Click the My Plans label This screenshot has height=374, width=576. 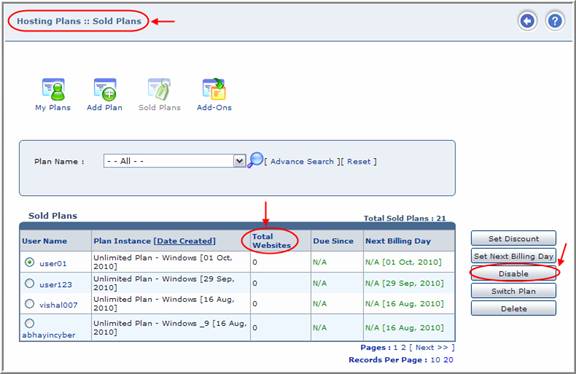[x=53, y=108]
